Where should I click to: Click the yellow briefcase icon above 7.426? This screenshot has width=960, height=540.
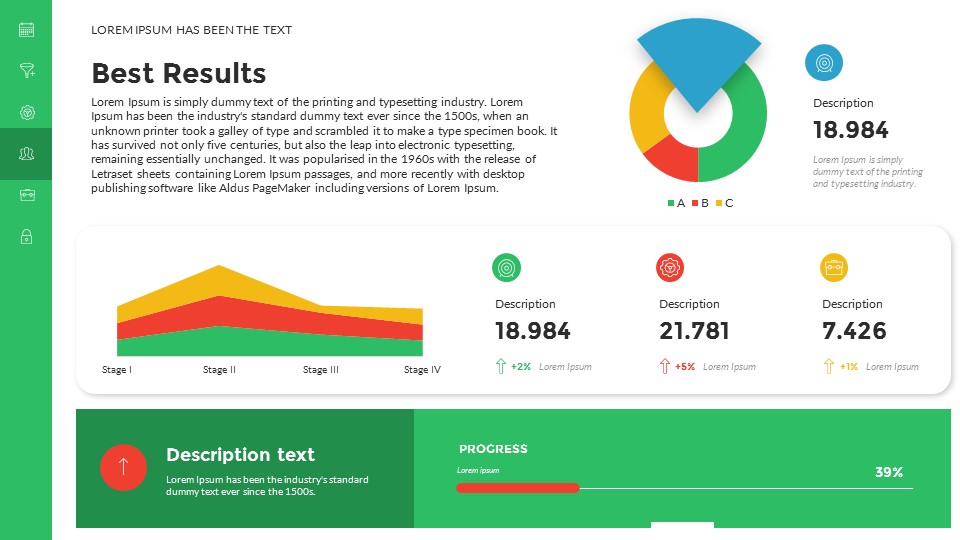click(834, 267)
